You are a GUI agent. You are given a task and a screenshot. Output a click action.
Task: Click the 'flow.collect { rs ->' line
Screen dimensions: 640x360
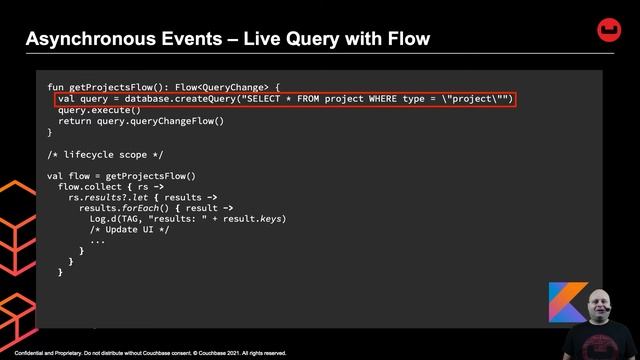point(111,187)
